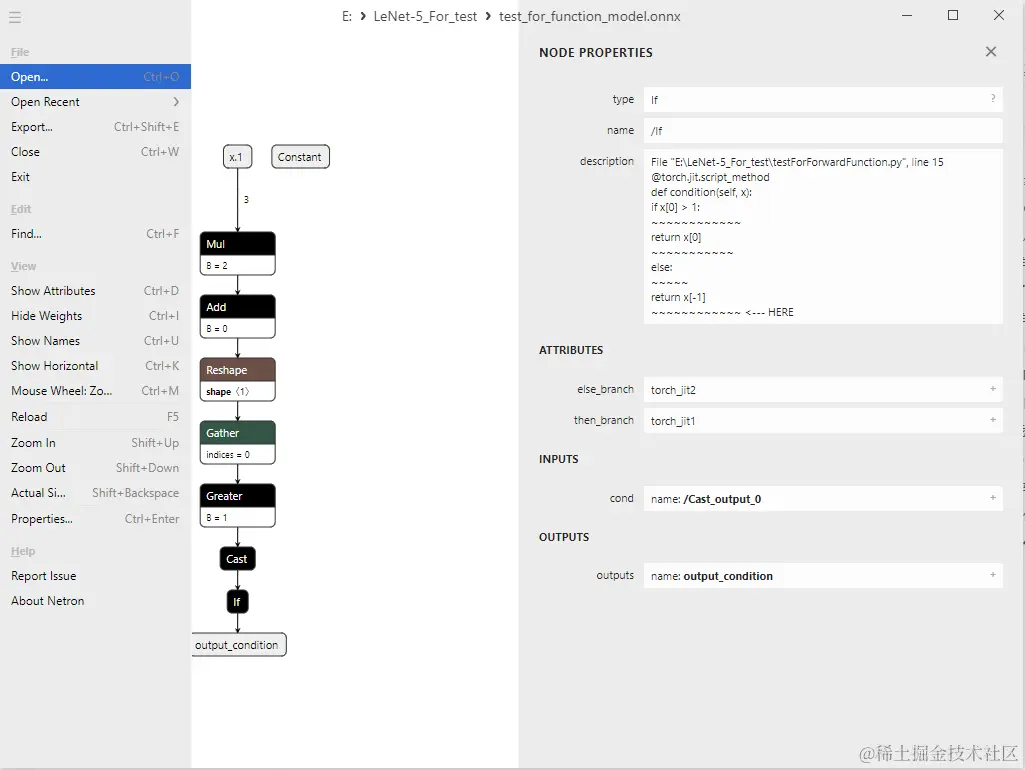Expand the output_condition outputs entry
Viewport: 1025px width, 770px height.
click(992, 575)
